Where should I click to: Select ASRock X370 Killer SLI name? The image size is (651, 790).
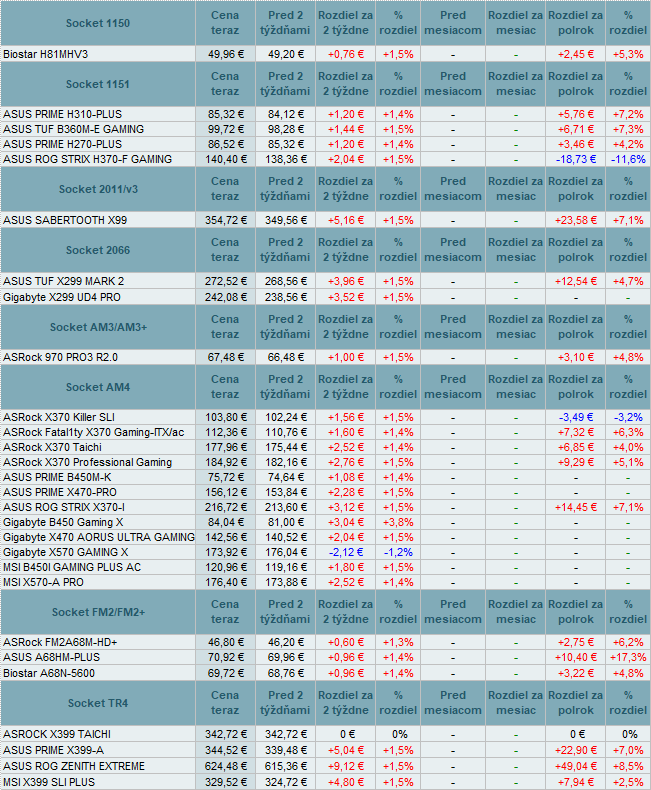[x=59, y=417]
